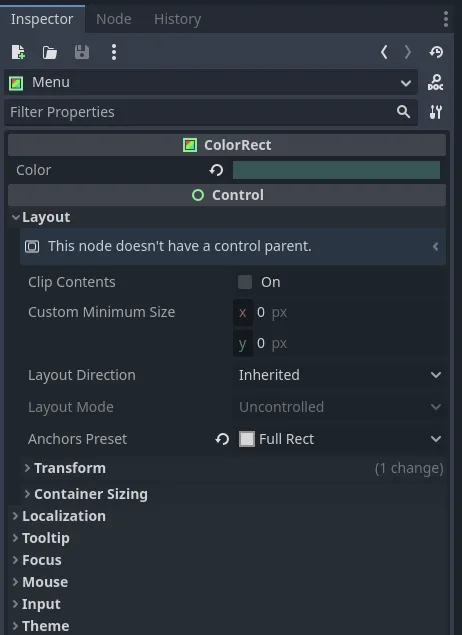462x635 pixels.
Task: Open the object history list icon
Action: pos(436,52)
